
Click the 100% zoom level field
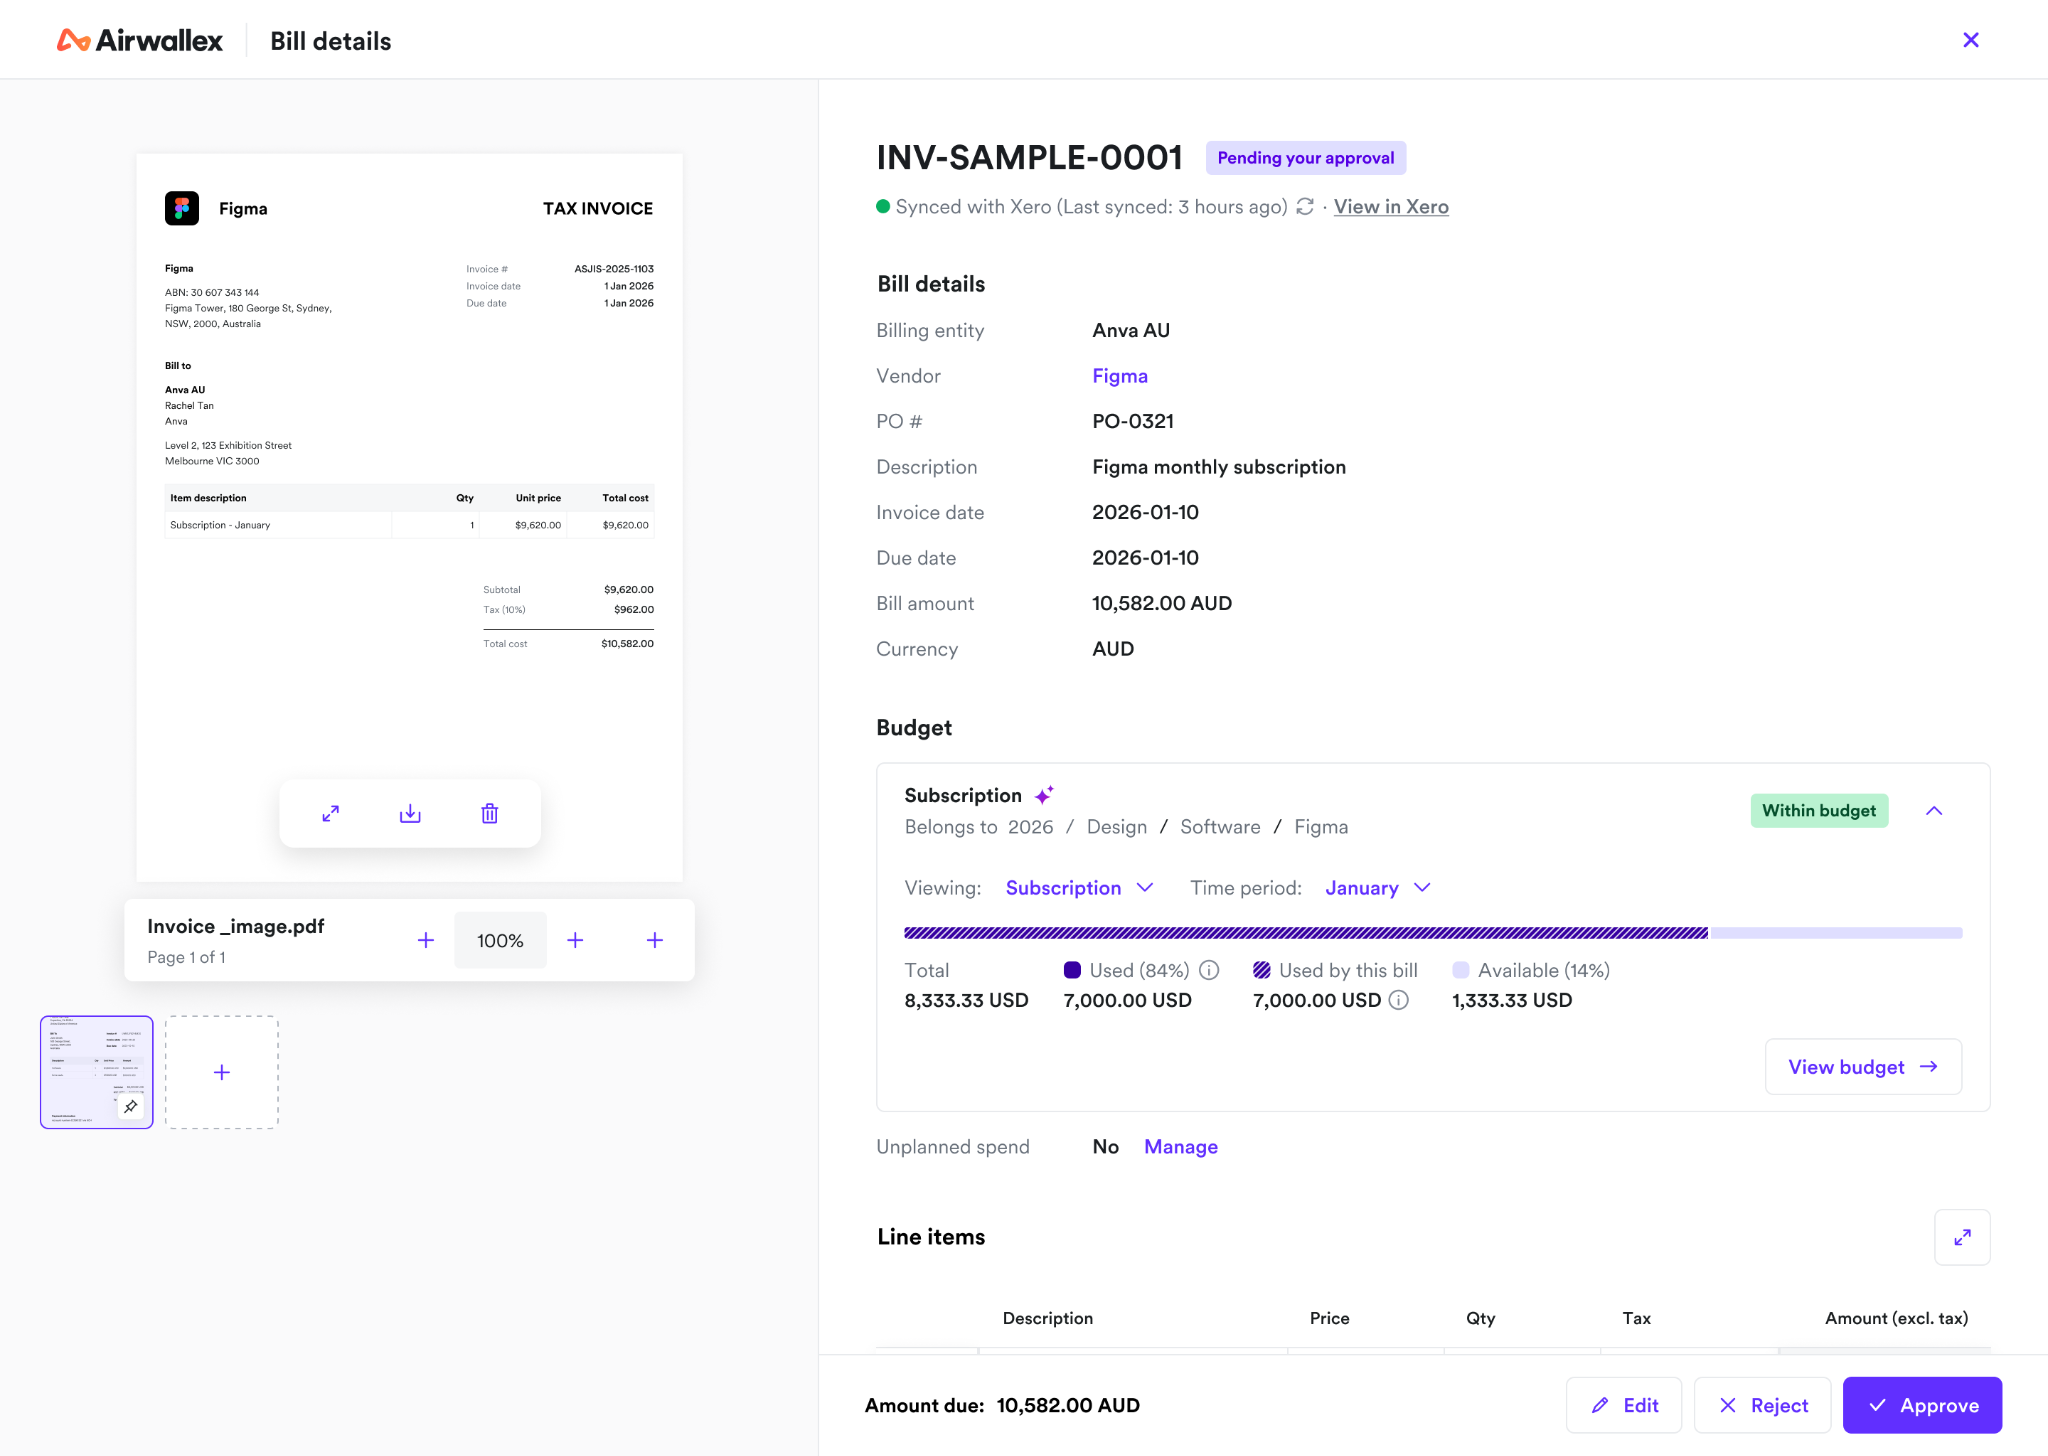(x=500, y=940)
